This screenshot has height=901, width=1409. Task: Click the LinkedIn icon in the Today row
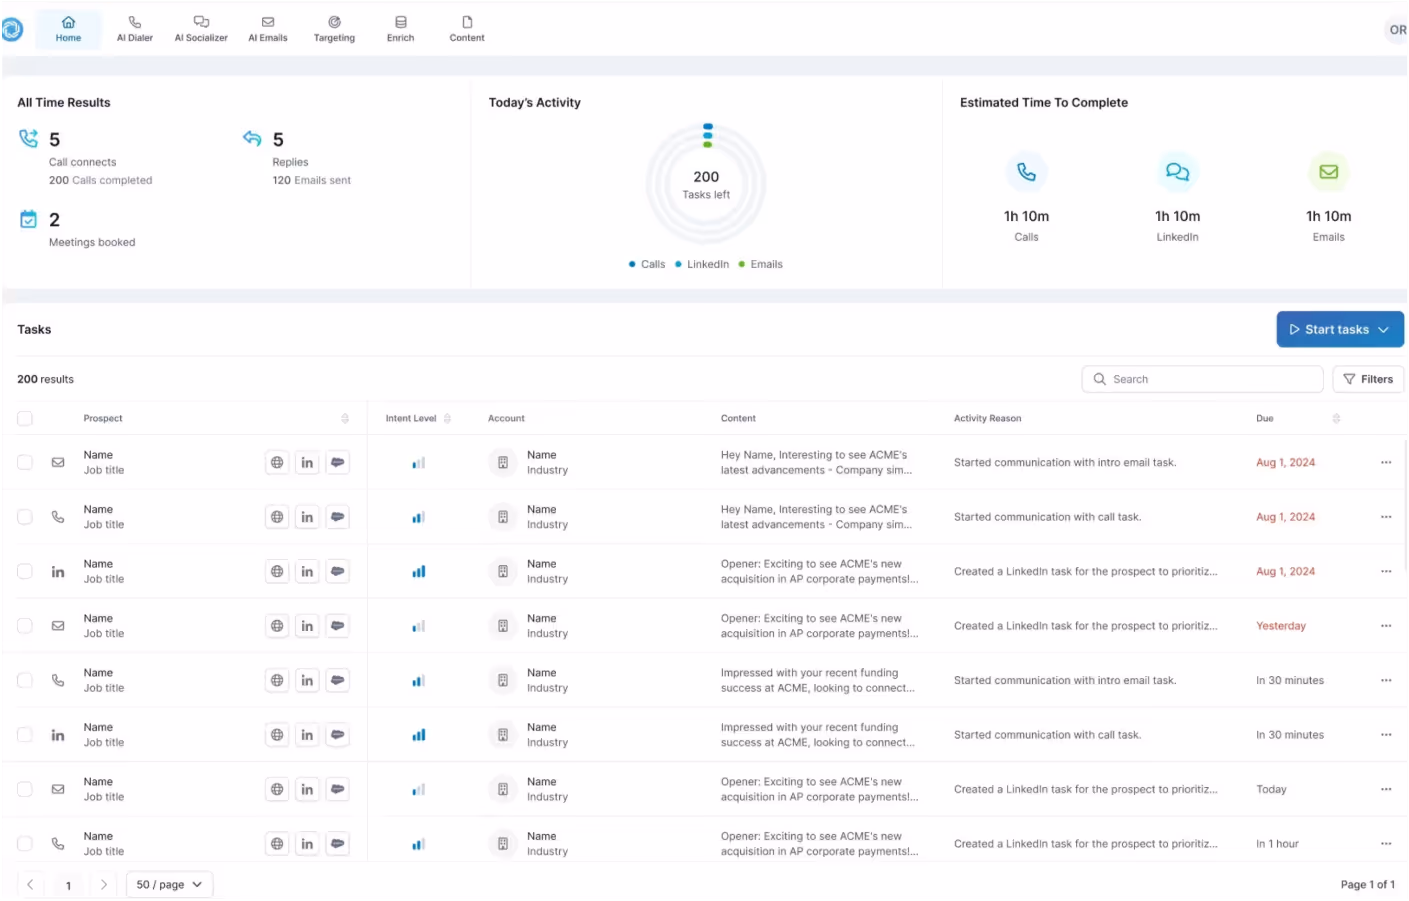[307, 789]
